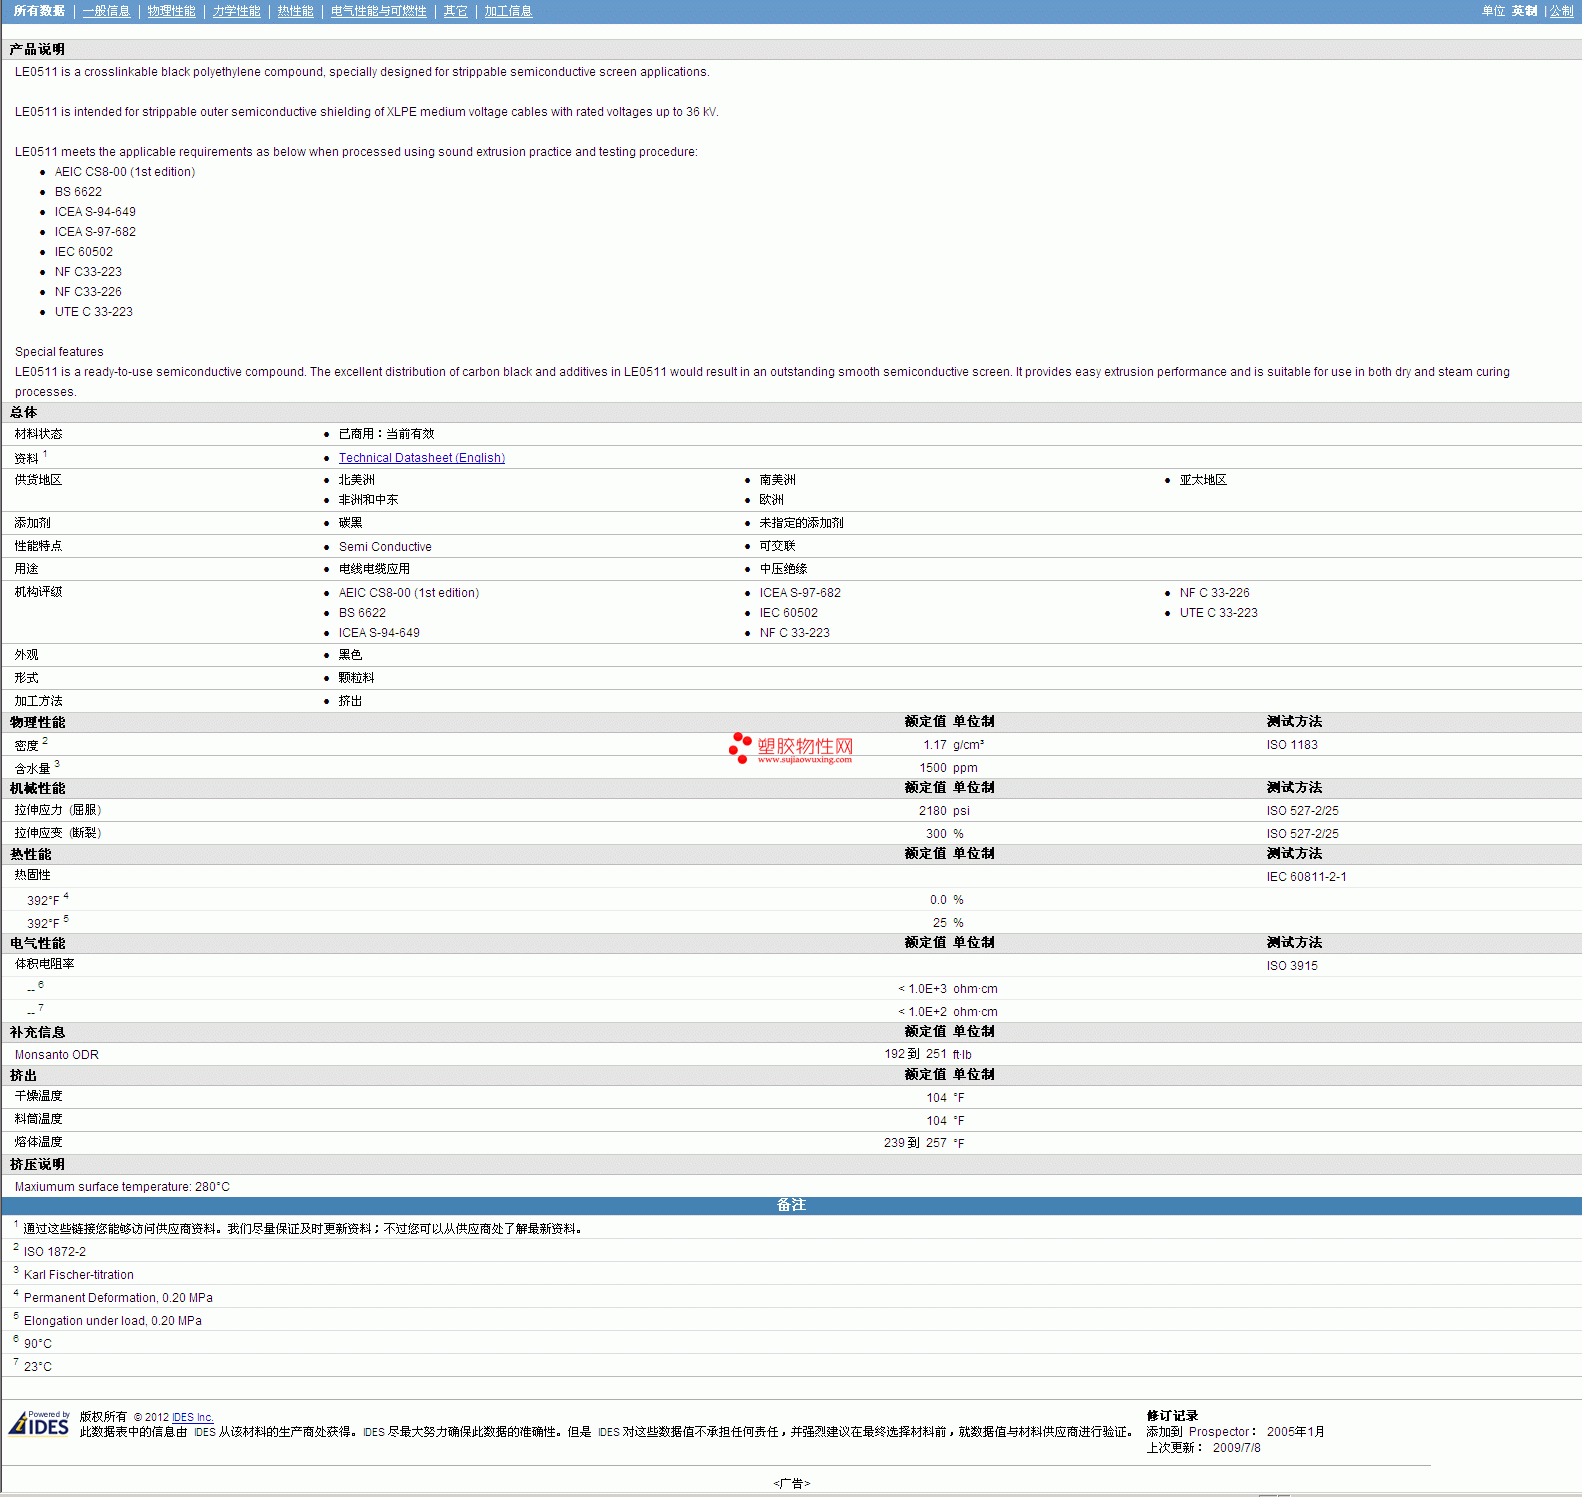Viewport: 1582px width, 1497px height.
Task: Select the IEC 60502 bullet in description
Action: tap(84, 252)
